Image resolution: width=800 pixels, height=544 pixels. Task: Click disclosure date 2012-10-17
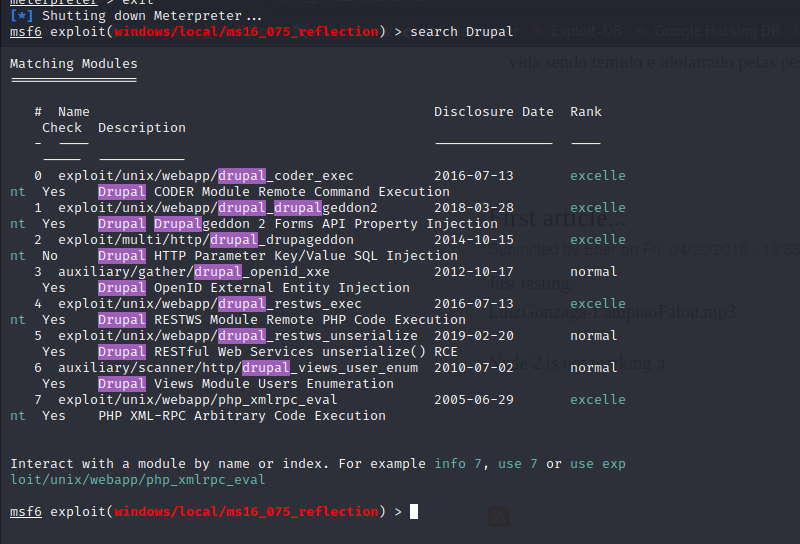[x=473, y=272]
